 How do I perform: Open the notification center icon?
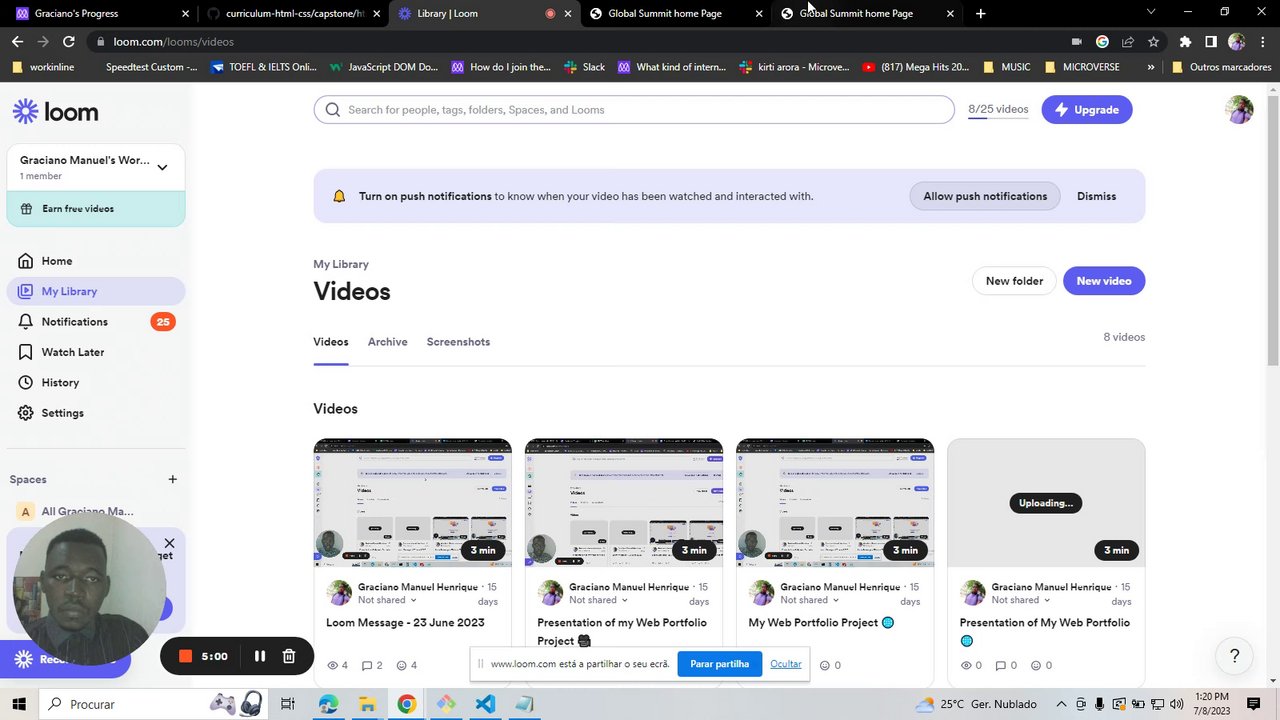point(1253,704)
